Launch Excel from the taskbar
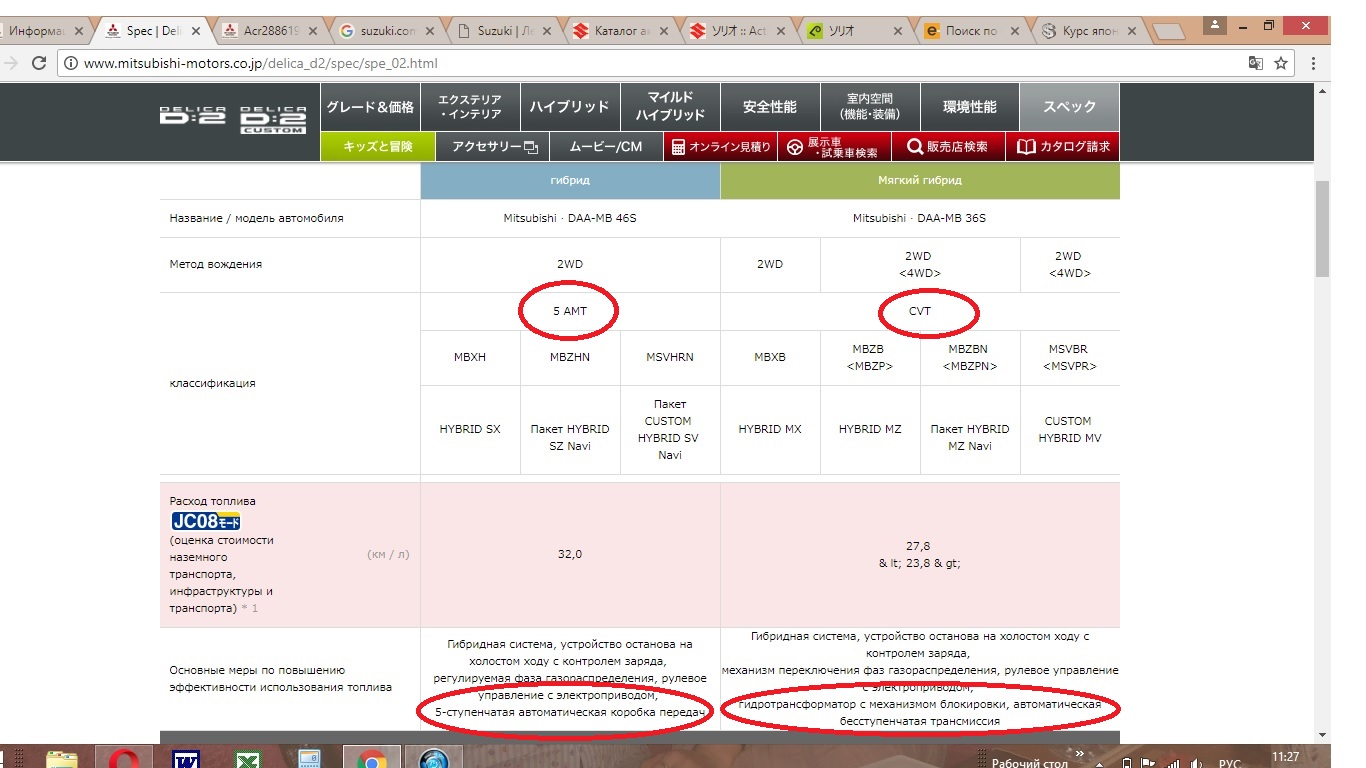Screen dimensions: 1366x768 pyautogui.click(x=248, y=760)
